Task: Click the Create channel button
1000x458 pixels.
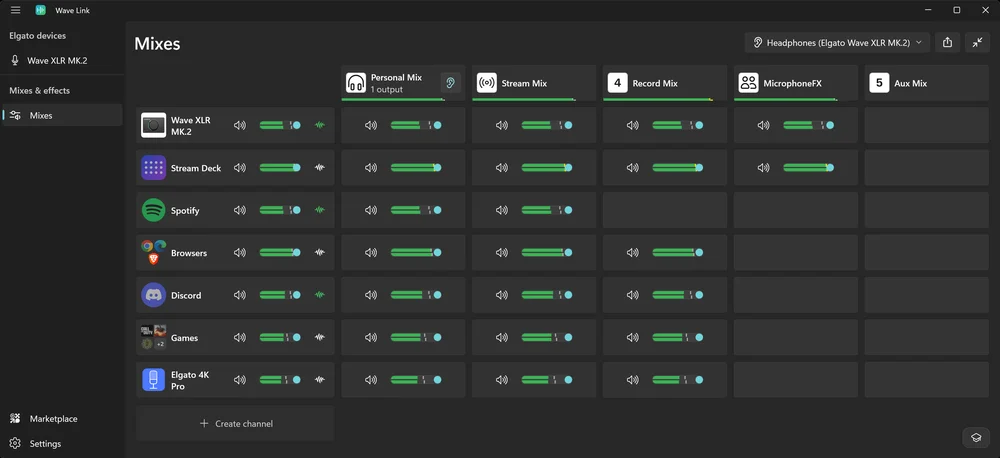Action: (235, 424)
